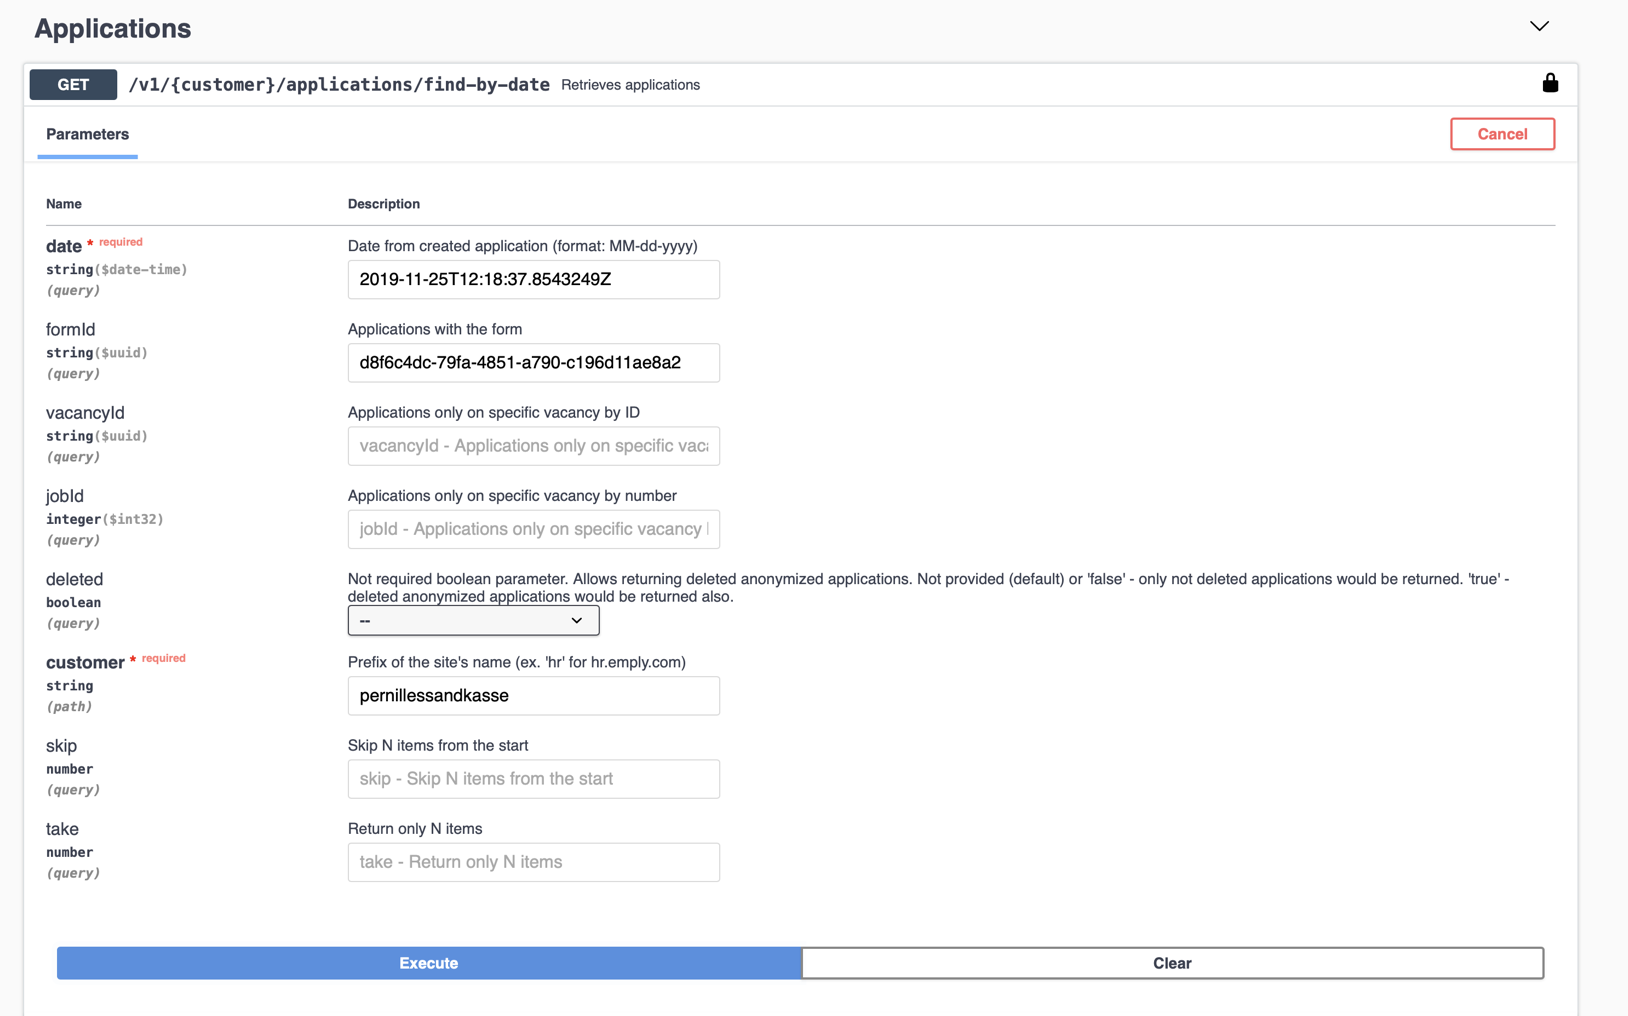Switch to the Parameters tab
Viewport: 1628px width, 1016px height.
coord(87,134)
